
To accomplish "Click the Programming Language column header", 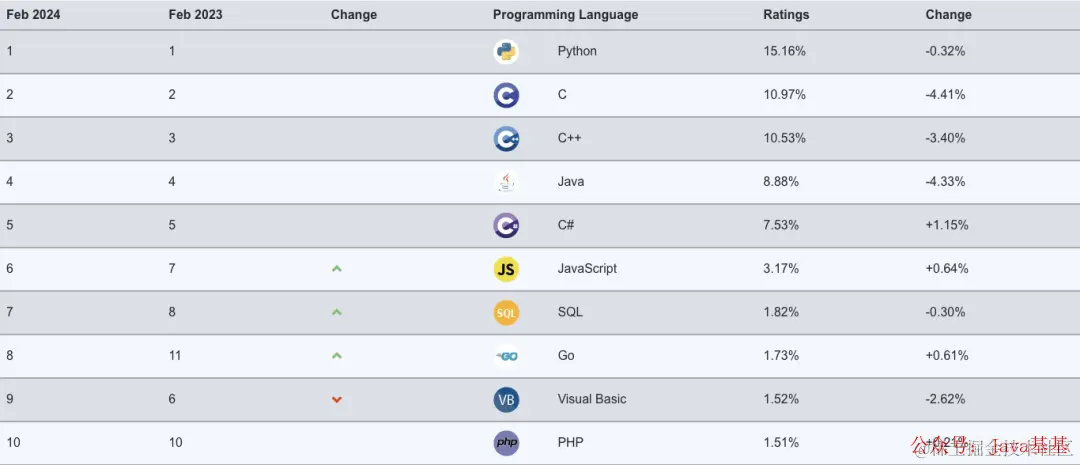I will tap(565, 14).
